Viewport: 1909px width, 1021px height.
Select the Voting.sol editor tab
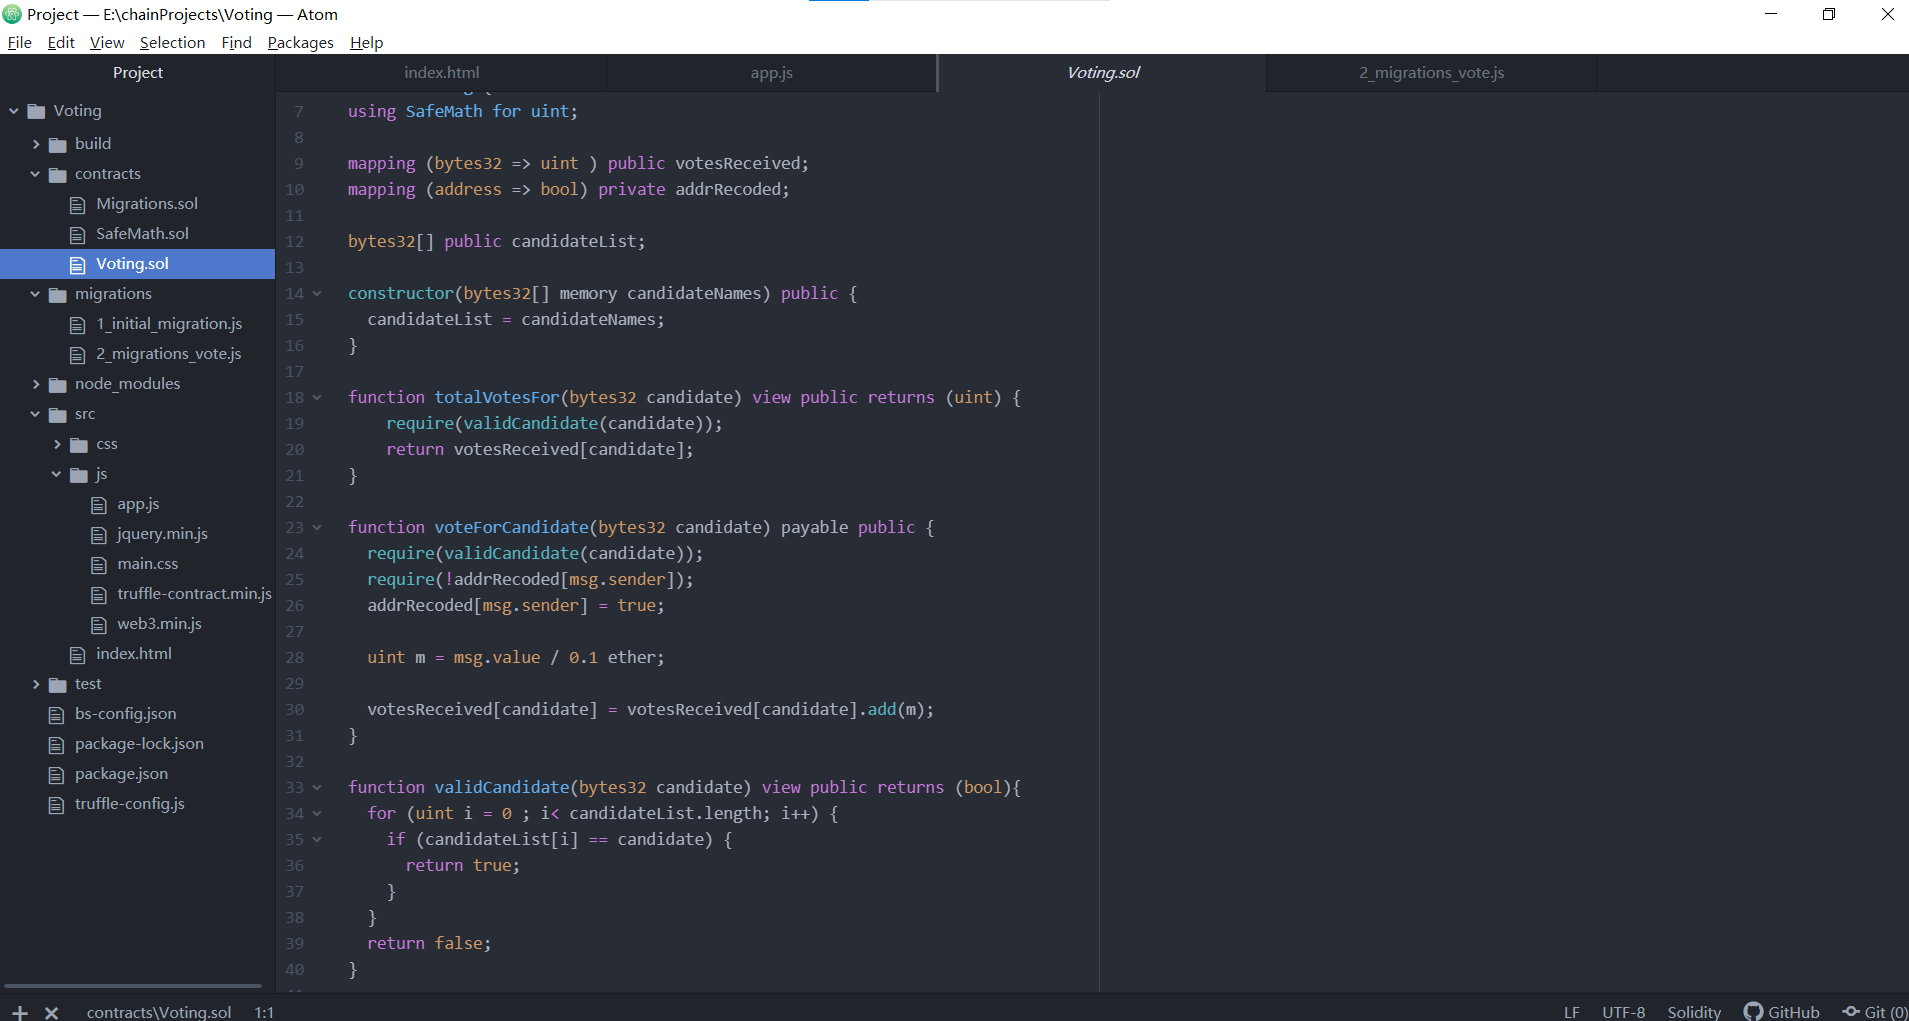tap(1102, 73)
